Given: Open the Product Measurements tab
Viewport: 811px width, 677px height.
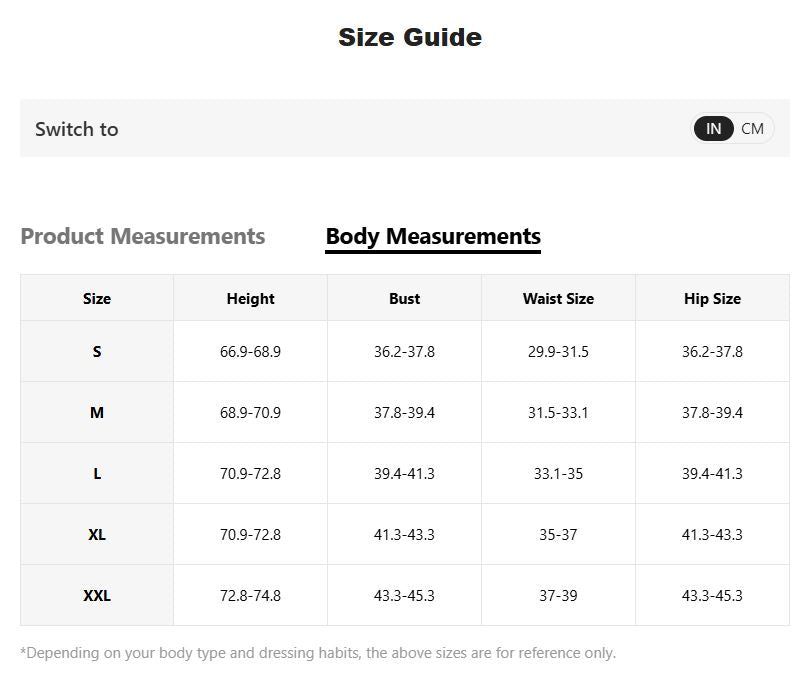Looking at the screenshot, I should pyautogui.click(x=143, y=236).
